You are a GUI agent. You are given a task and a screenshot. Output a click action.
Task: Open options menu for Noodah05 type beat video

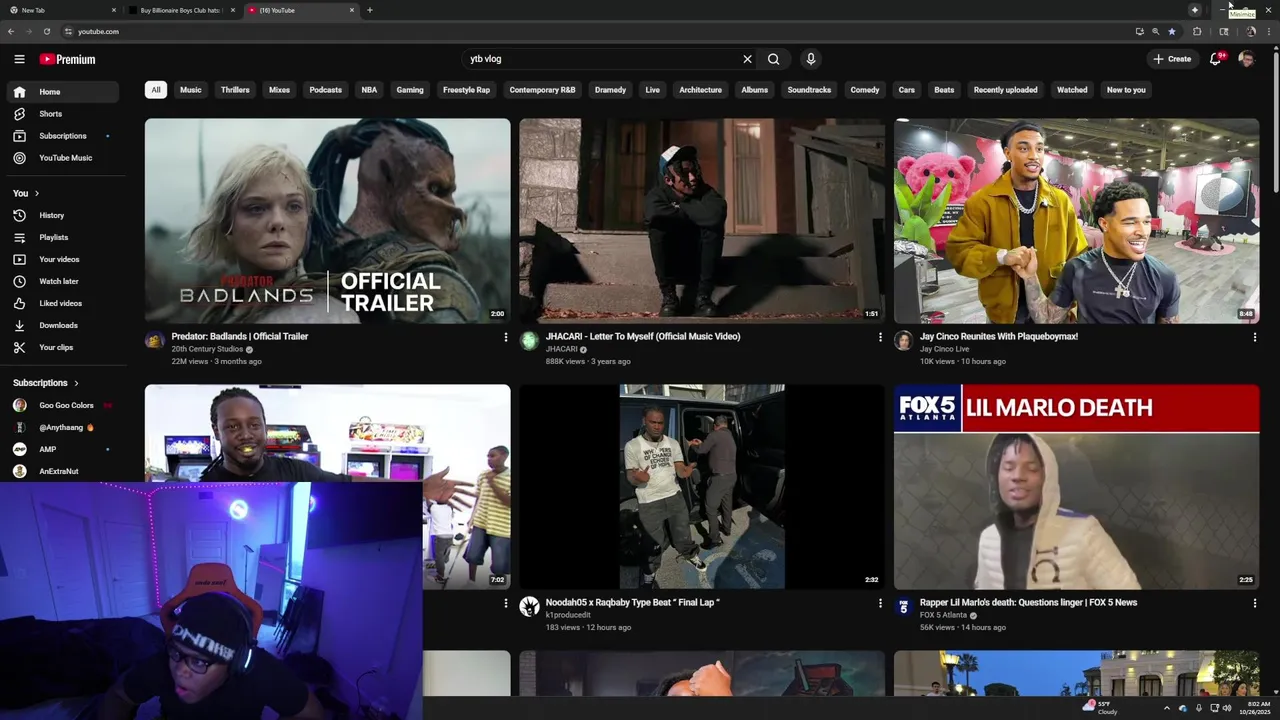pos(880,603)
